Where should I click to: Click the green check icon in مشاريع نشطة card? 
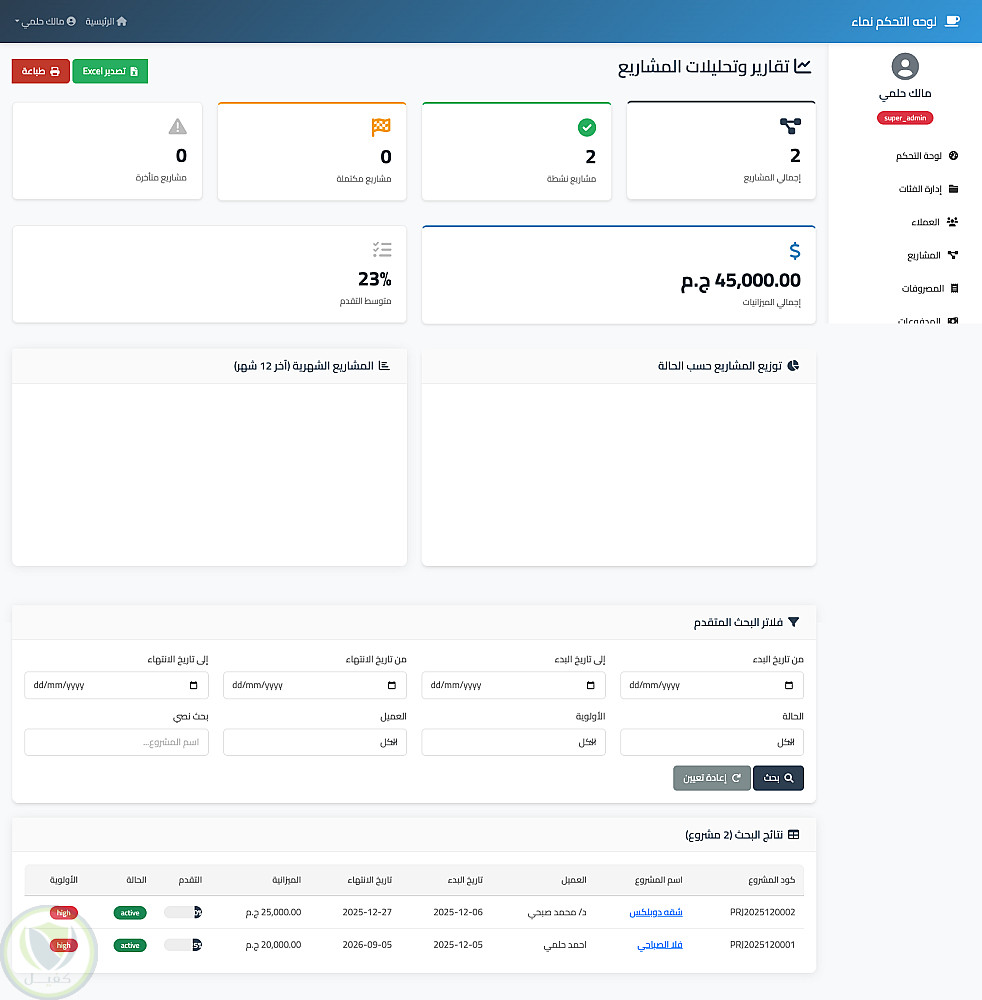[x=587, y=128]
